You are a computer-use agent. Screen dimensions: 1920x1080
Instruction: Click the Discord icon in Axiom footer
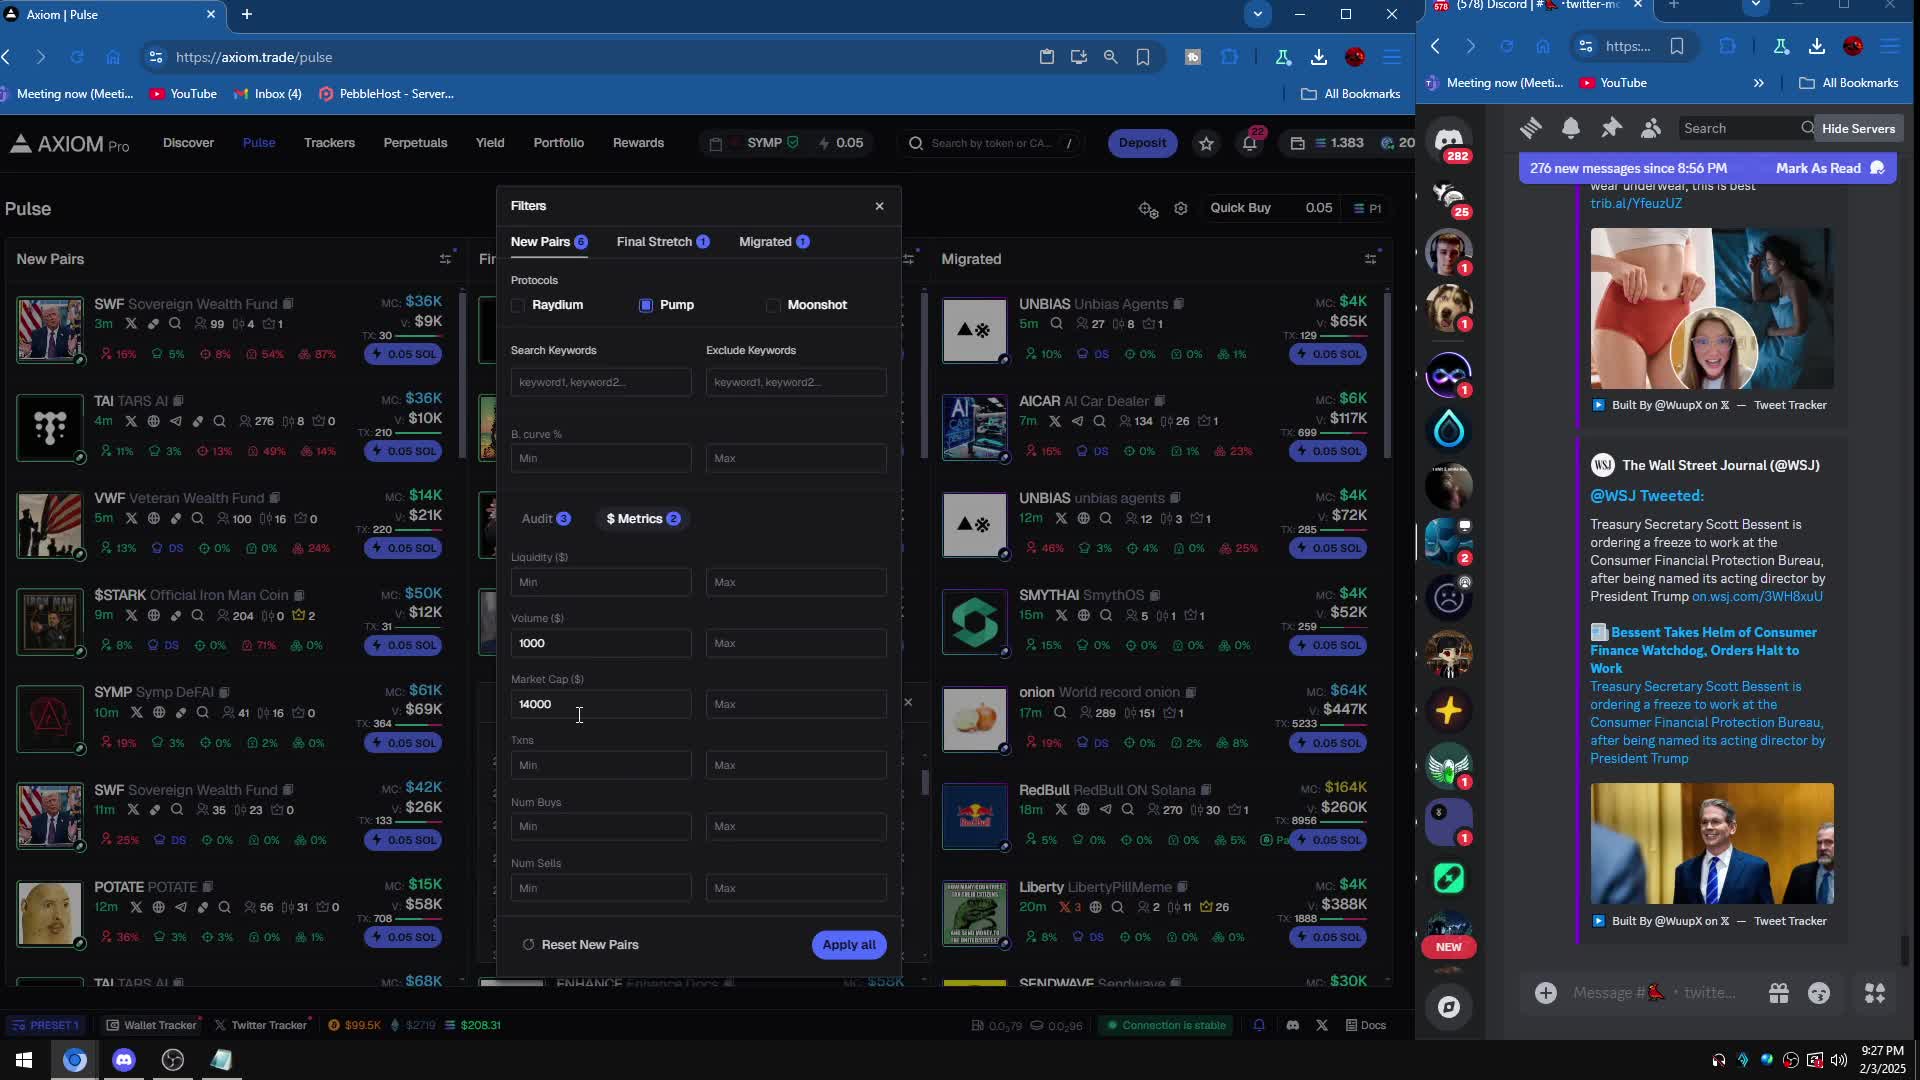click(1293, 1025)
